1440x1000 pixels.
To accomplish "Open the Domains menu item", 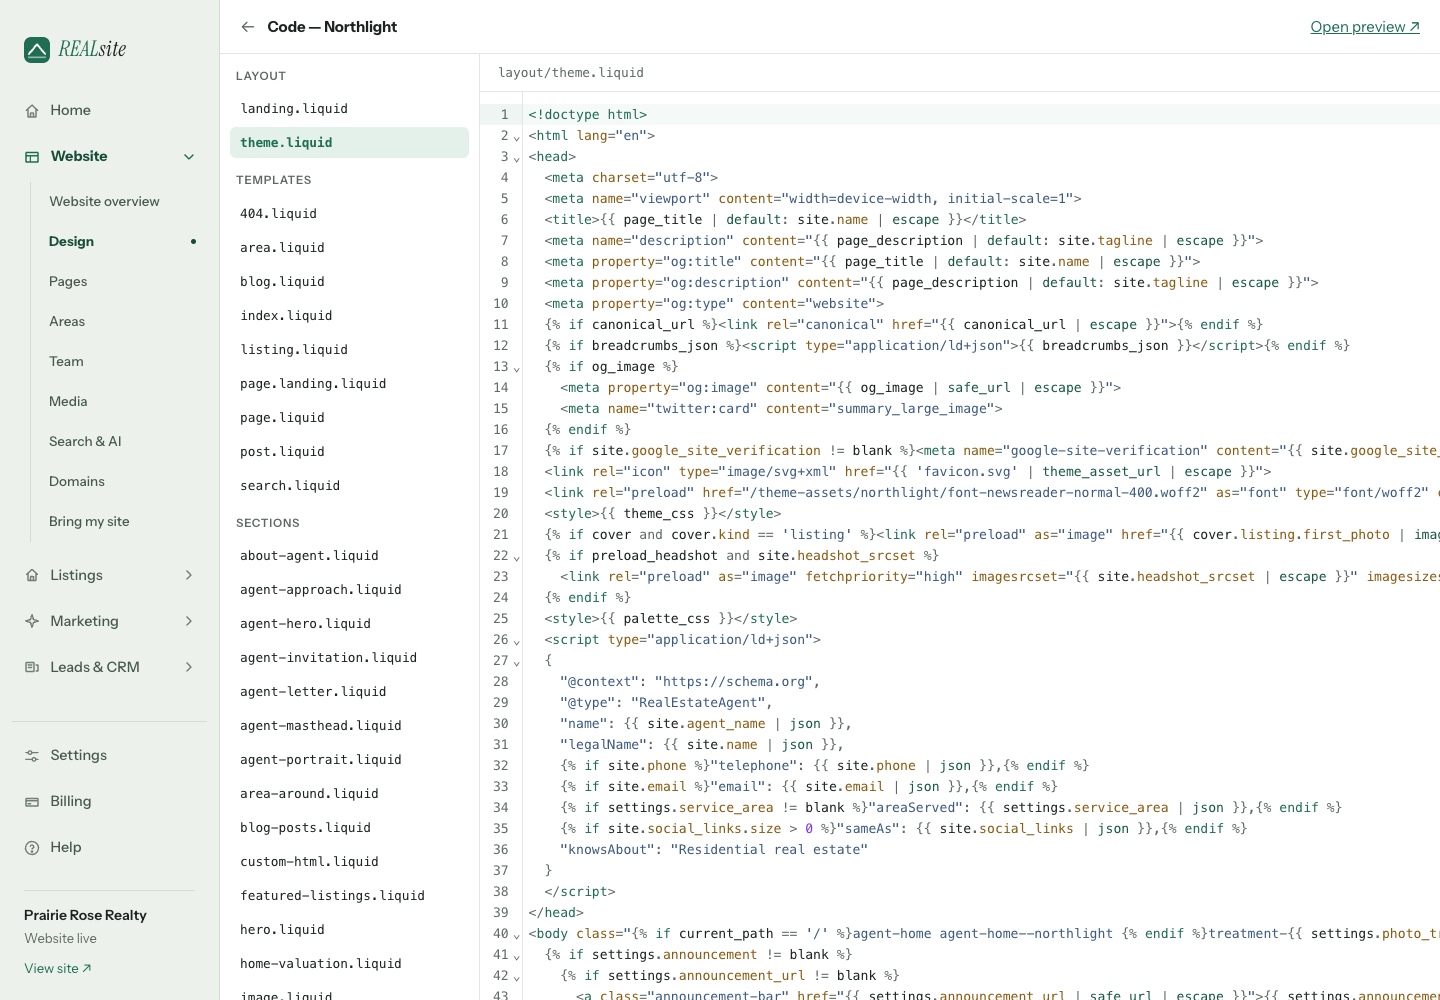I will pyautogui.click(x=77, y=481).
